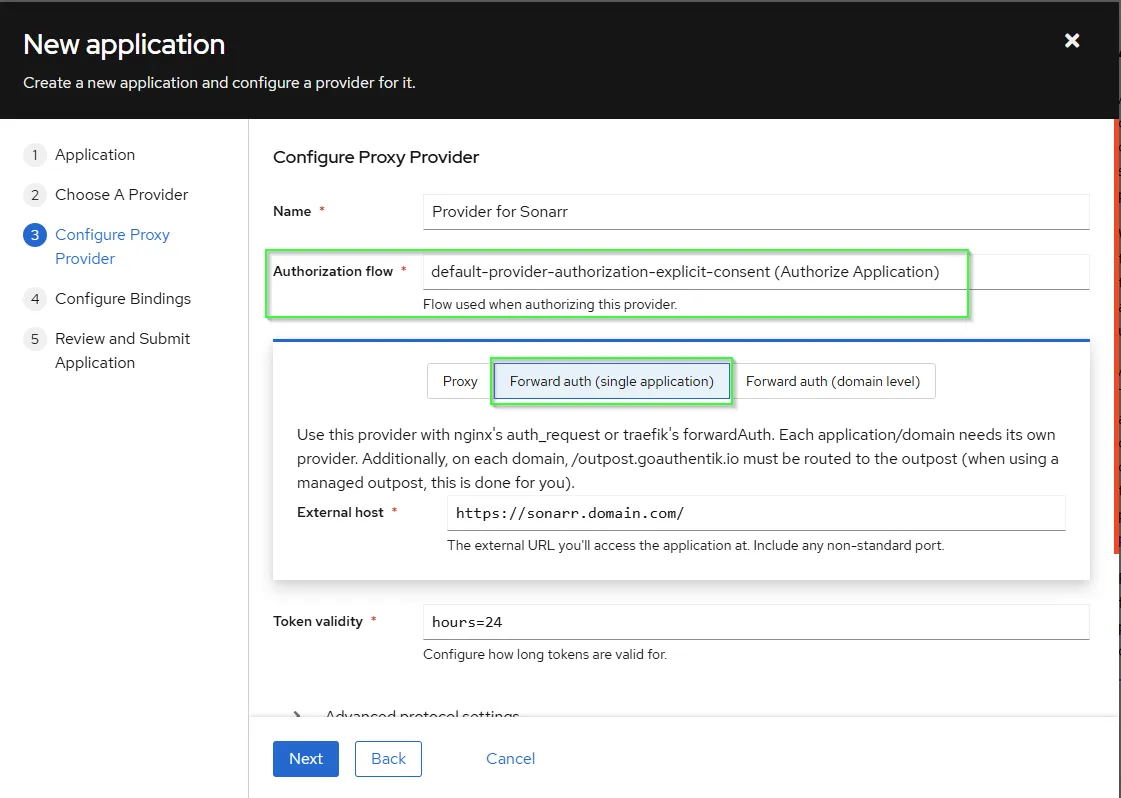Select Forward auth (single application) mode

[x=612, y=381]
